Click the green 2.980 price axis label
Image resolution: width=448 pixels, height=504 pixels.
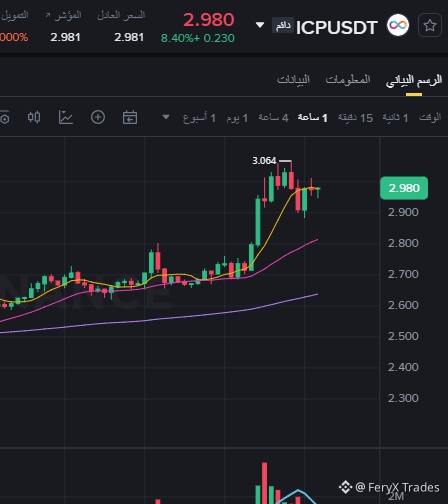[x=404, y=188]
